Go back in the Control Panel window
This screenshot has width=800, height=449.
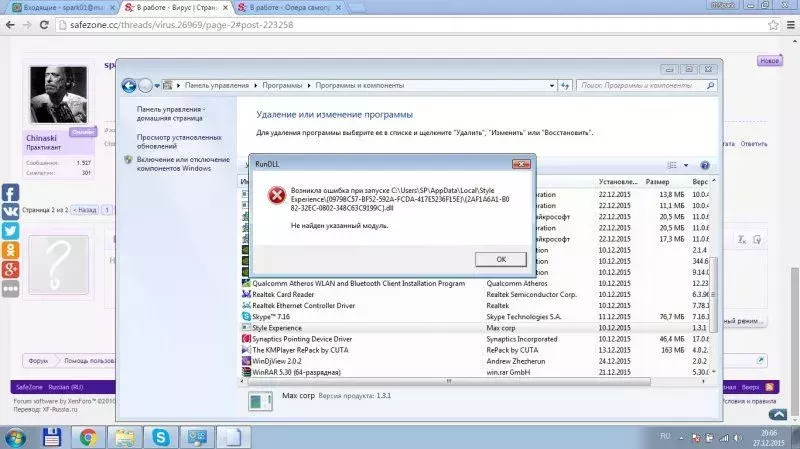pyautogui.click(x=129, y=86)
